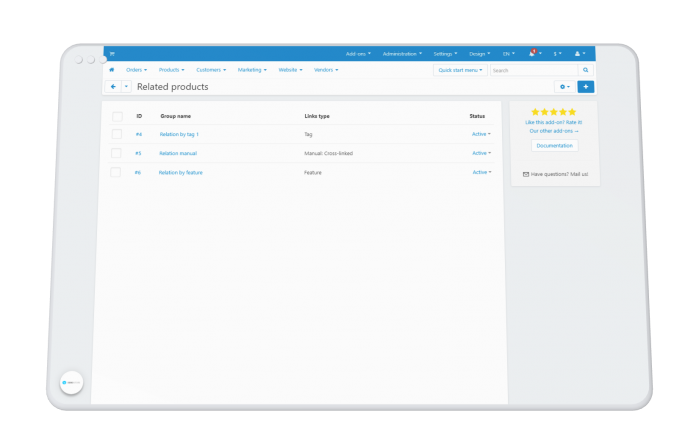
Task: Open Active status dropdown for Relation manual
Action: pos(482,153)
